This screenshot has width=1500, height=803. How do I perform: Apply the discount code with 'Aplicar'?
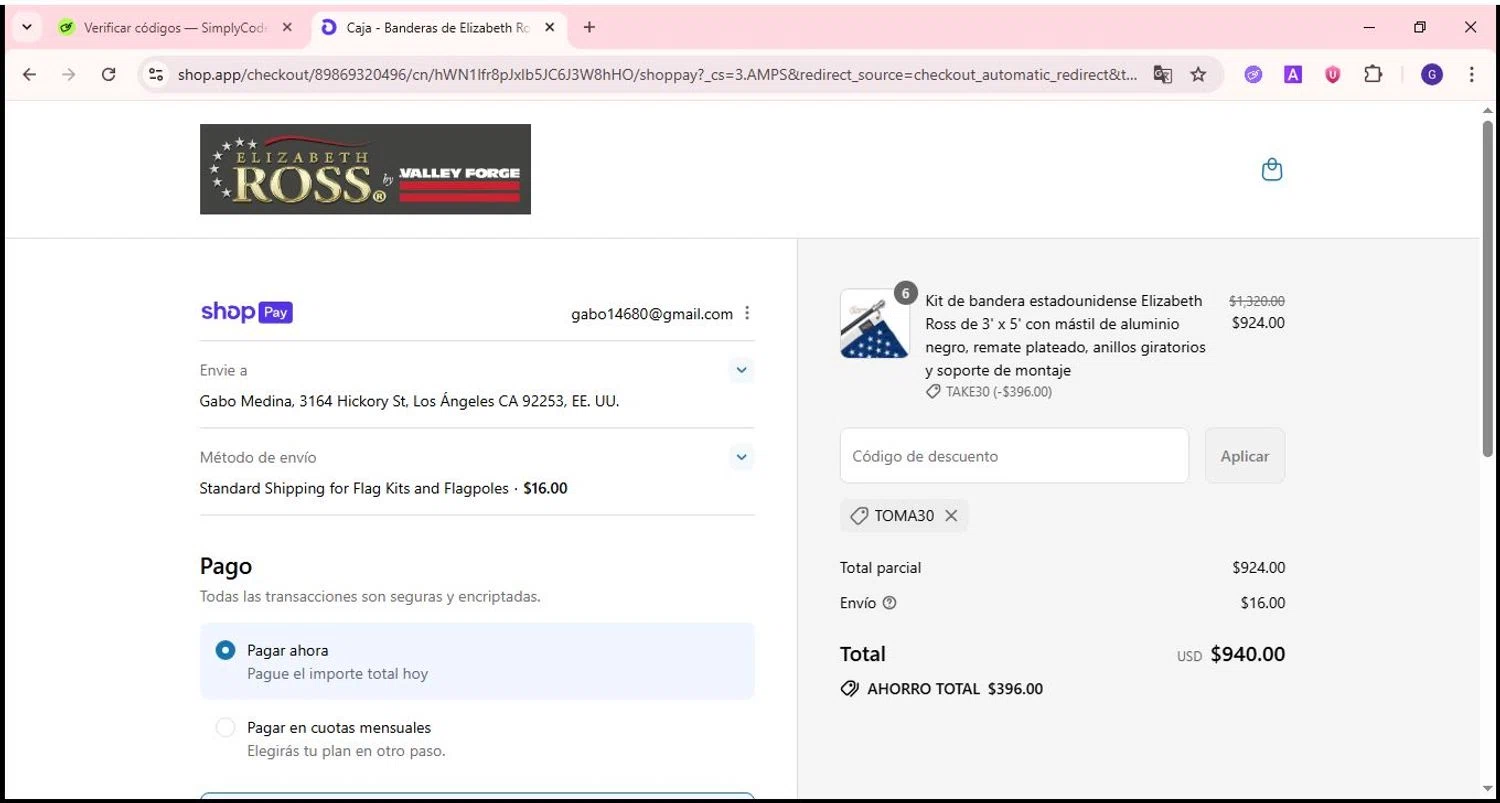1245,456
